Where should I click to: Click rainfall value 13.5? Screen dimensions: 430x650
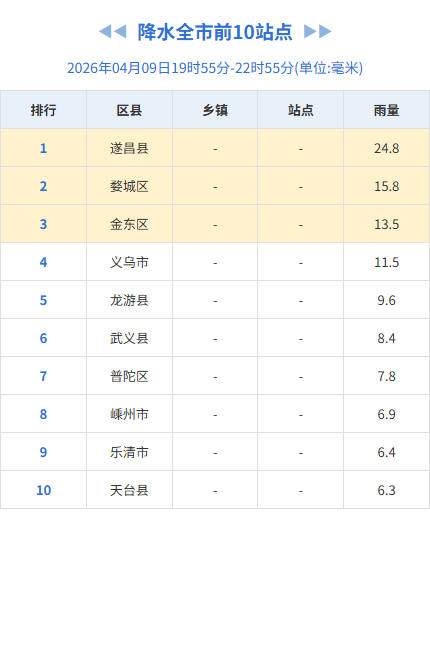point(386,224)
